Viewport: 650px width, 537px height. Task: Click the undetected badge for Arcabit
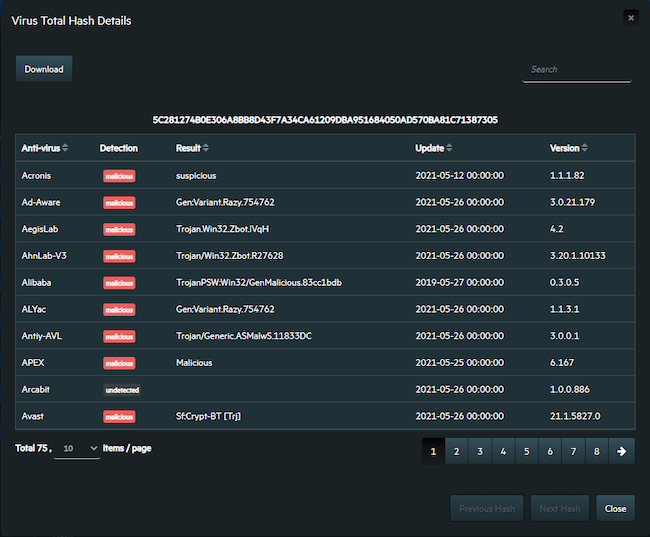pos(121,389)
